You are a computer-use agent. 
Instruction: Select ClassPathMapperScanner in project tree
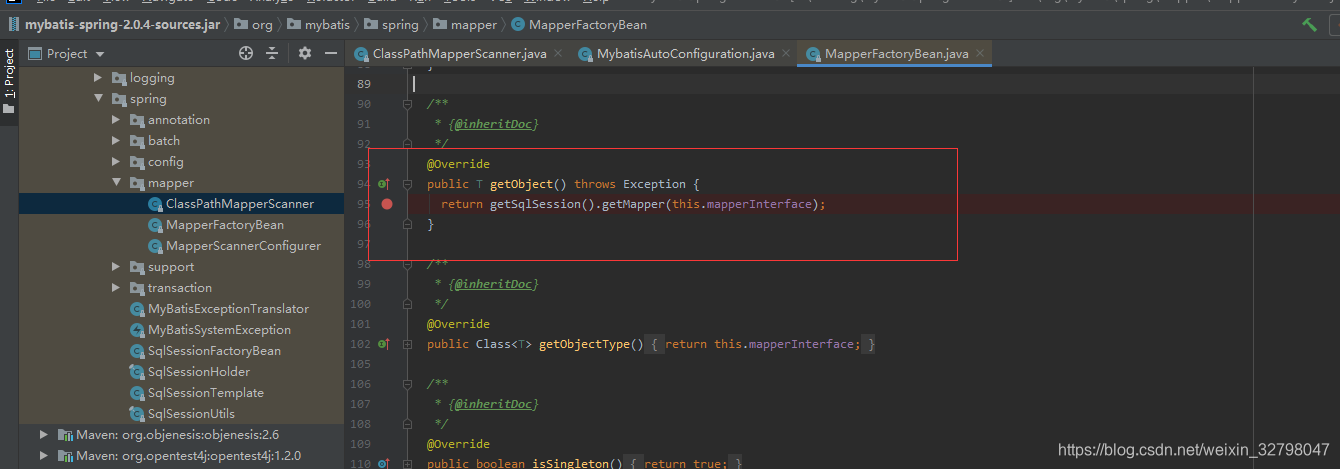tap(240, 203)
